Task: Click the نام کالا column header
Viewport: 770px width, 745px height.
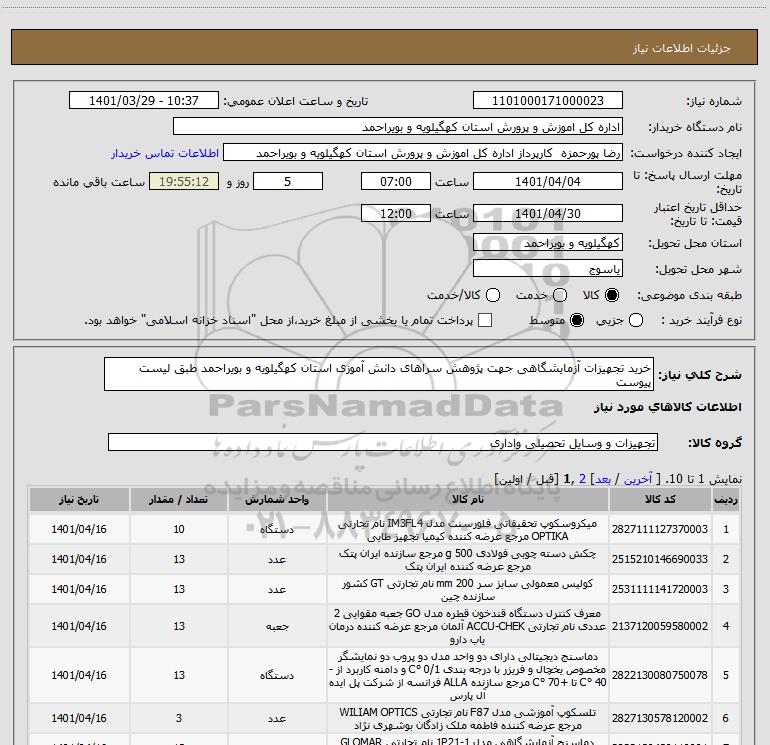Action: 468,499
